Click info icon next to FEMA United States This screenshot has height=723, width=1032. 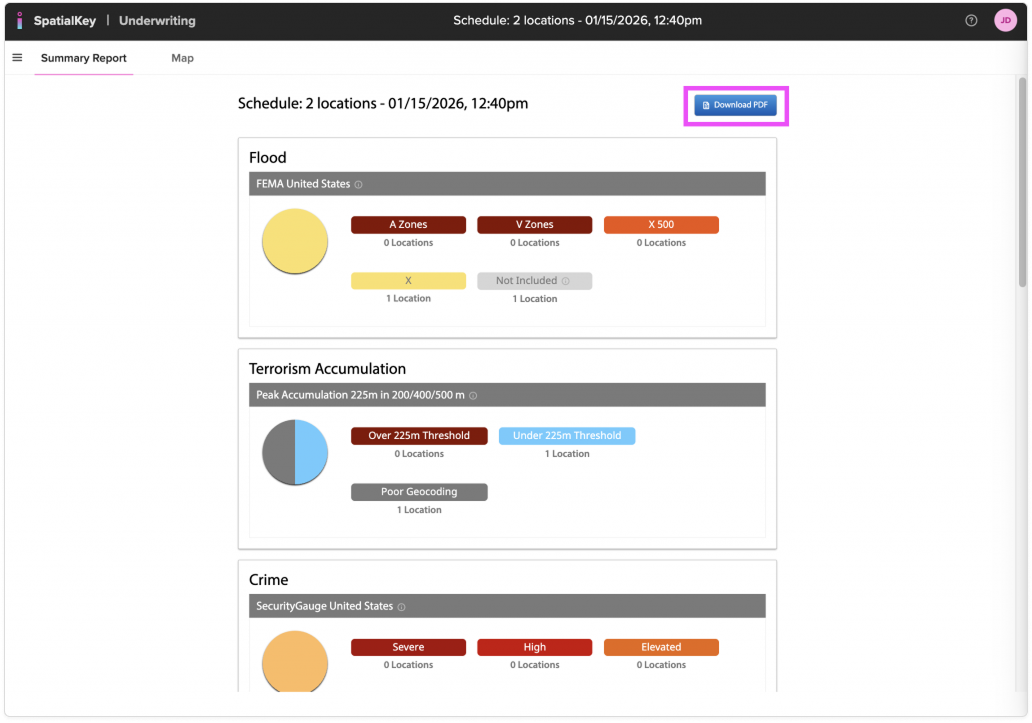[x=359, y=185]
